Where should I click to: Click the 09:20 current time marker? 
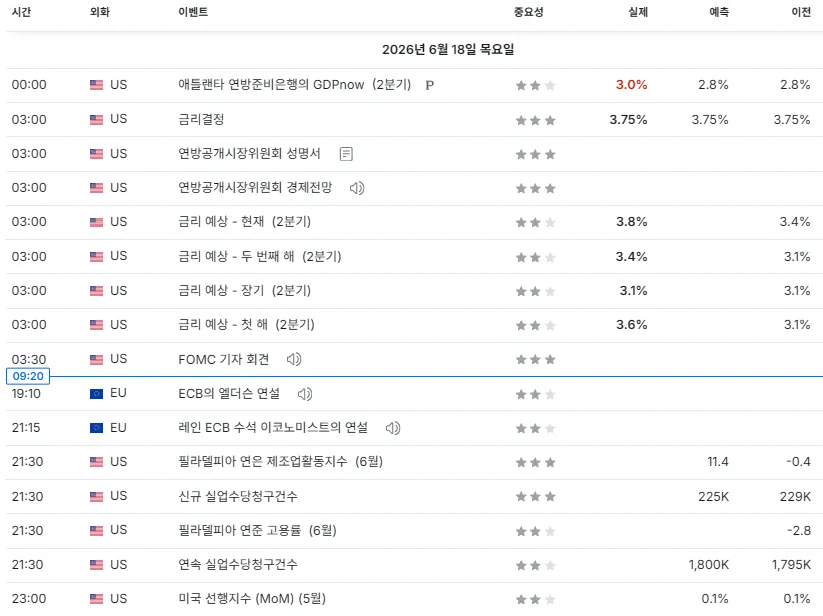(x=28, y=376)
